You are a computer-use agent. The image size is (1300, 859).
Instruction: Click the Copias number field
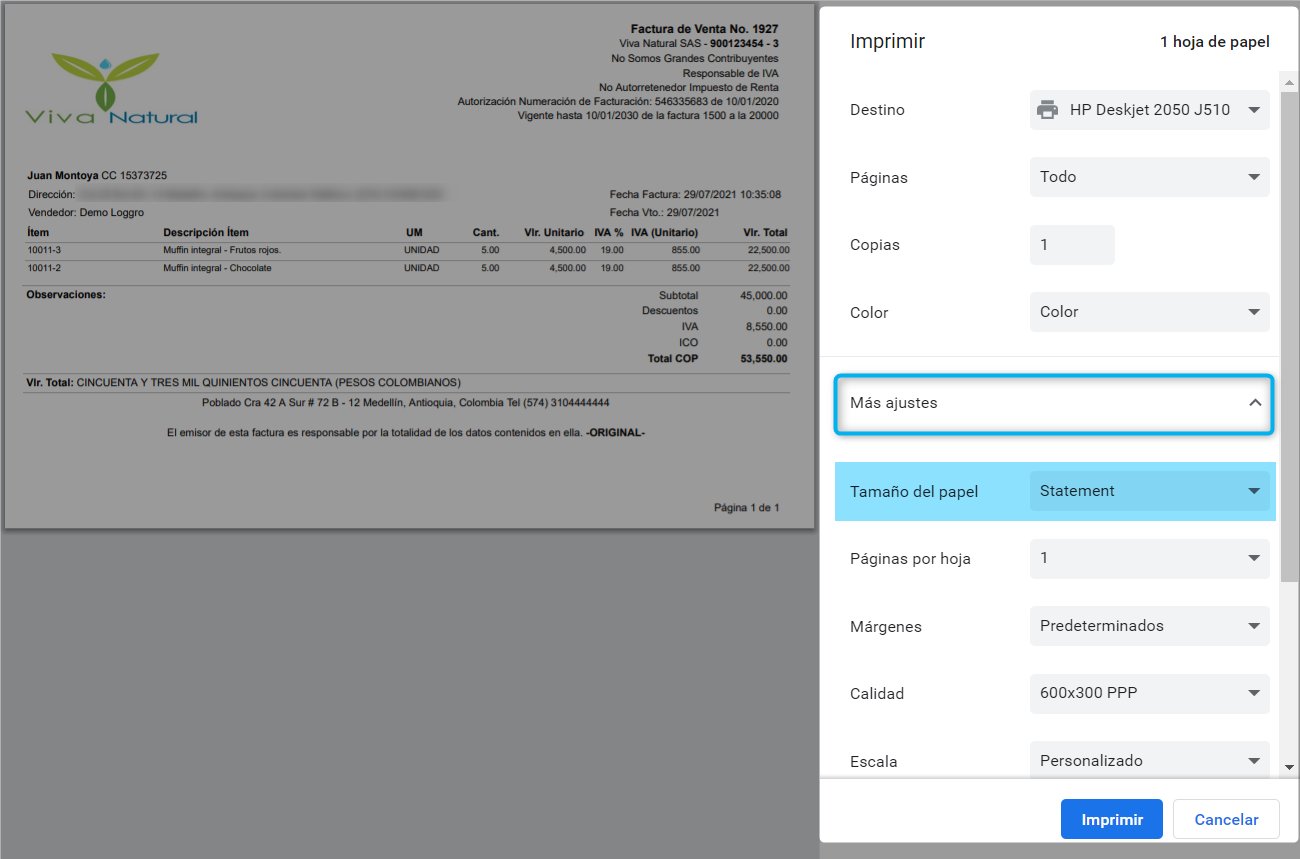click(x=1071, y=245)
